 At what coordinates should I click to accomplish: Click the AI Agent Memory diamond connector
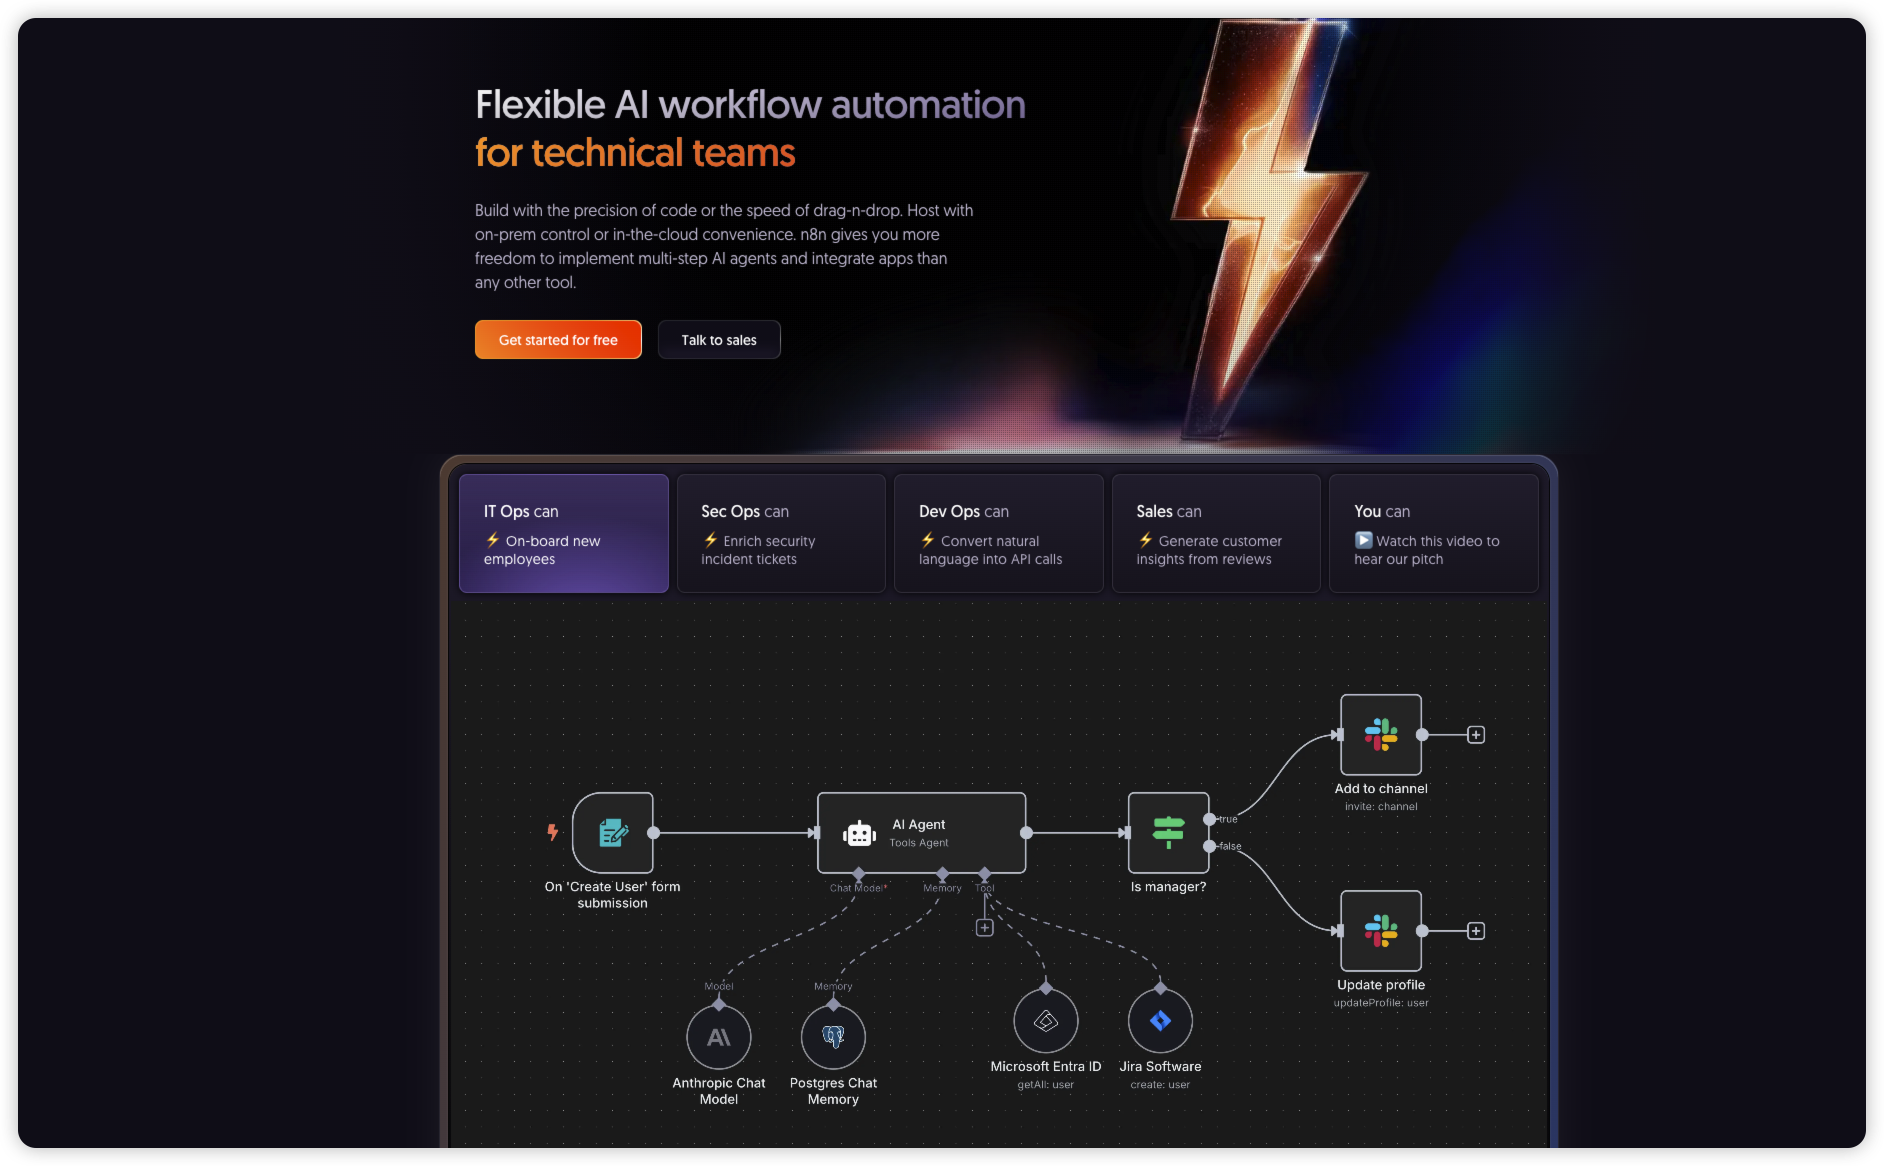click(942, 874)
